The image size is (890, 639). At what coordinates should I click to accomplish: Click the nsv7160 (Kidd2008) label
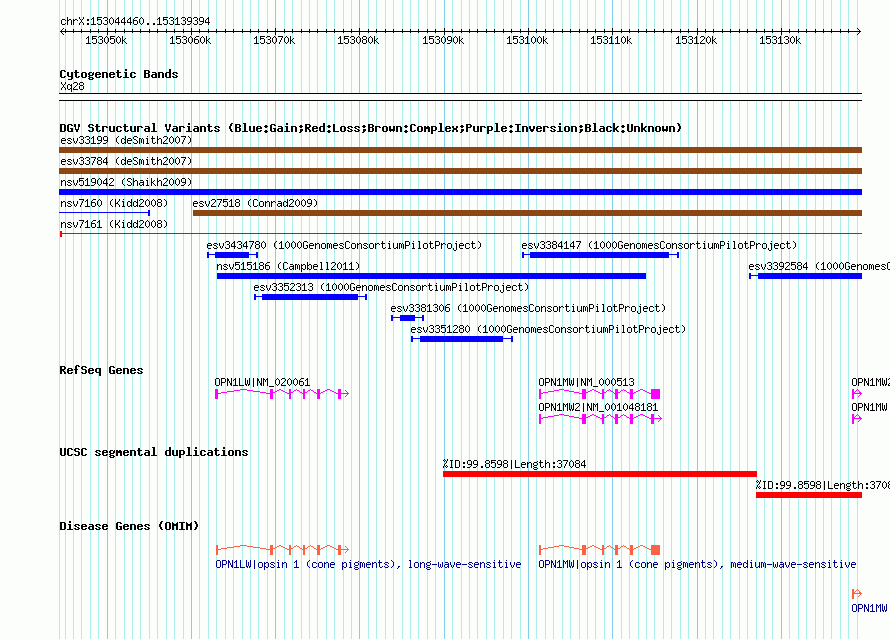point(114,203)
